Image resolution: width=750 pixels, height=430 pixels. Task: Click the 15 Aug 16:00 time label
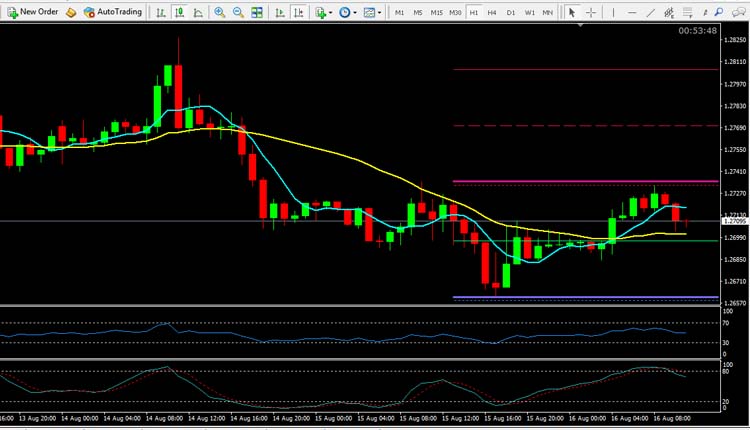tap(503, 419)
